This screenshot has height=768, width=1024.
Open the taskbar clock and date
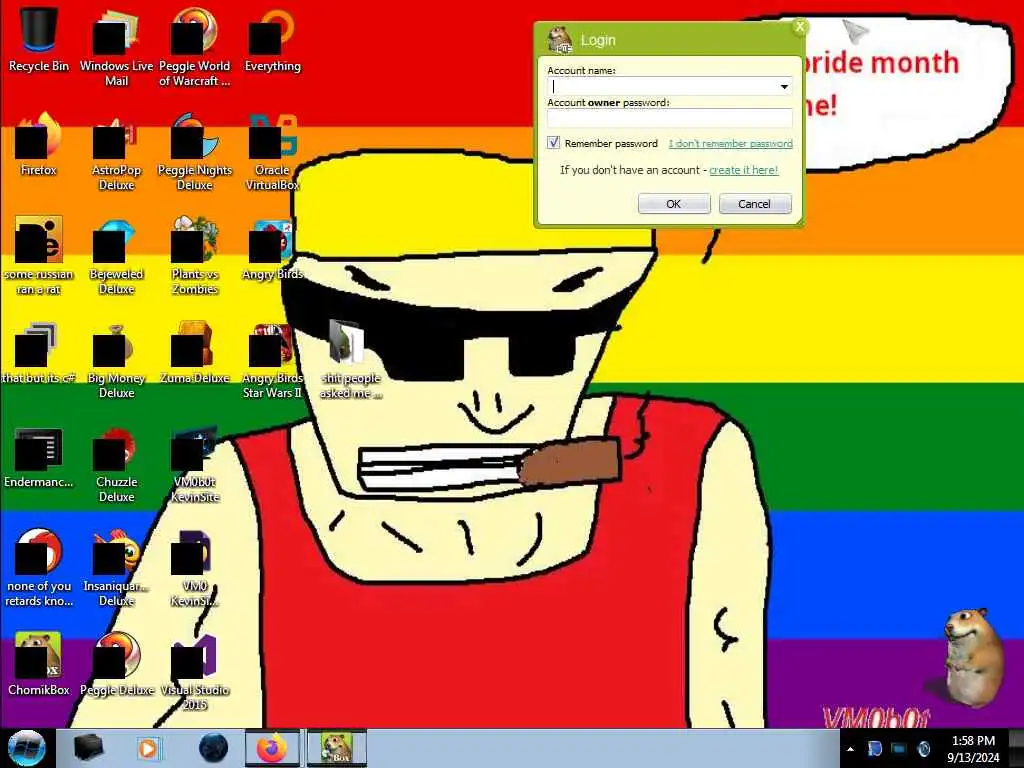973,749
